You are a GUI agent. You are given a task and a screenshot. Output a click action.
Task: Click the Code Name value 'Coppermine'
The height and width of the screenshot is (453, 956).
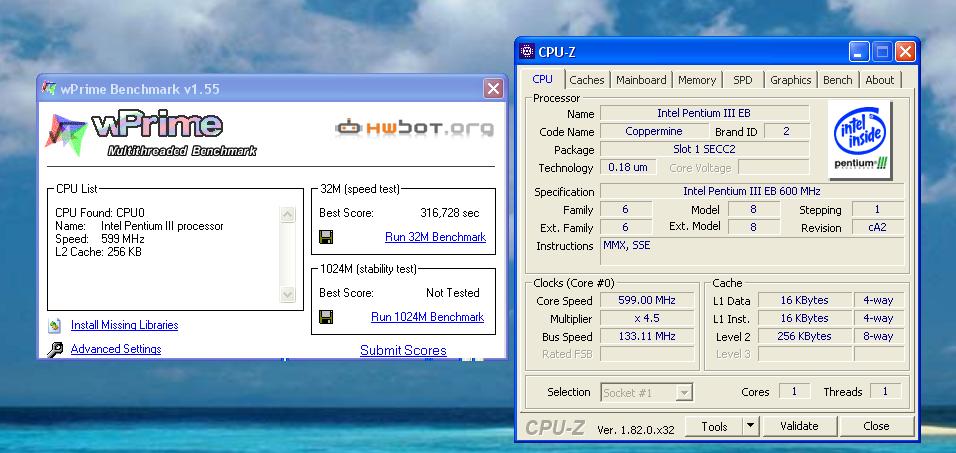(654, 132)
